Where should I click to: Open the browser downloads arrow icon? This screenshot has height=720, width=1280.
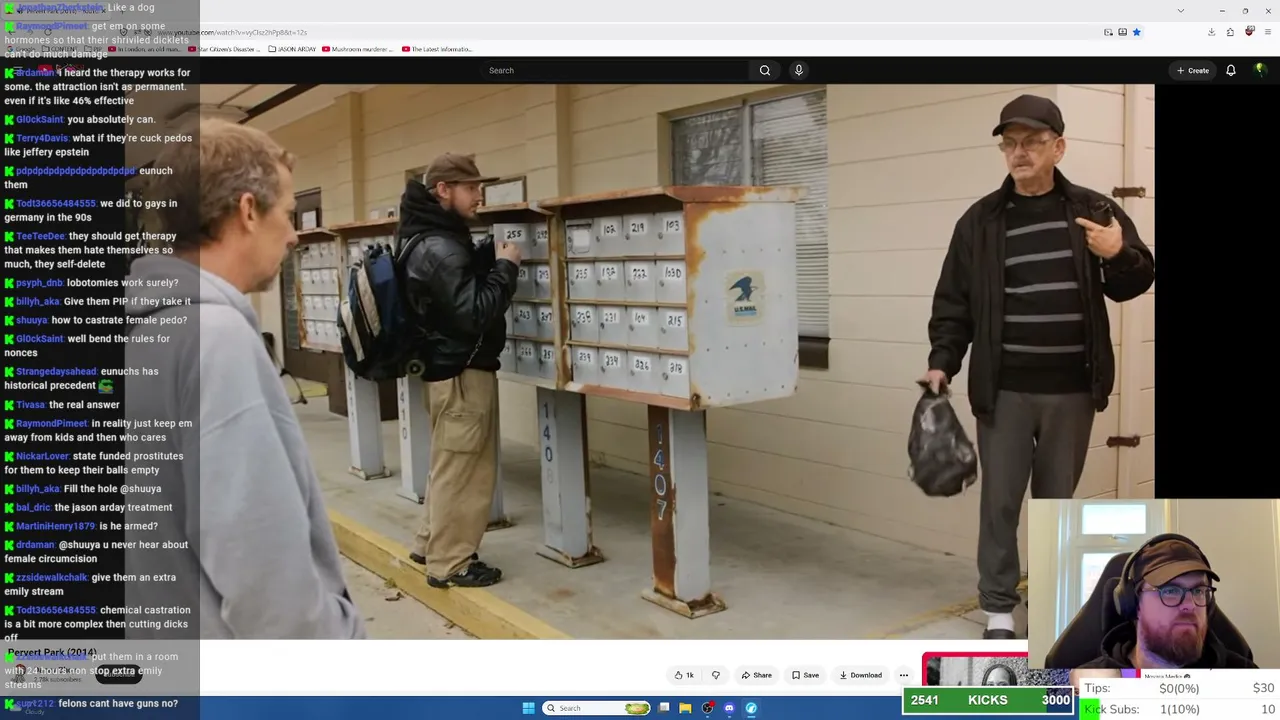1211,32
